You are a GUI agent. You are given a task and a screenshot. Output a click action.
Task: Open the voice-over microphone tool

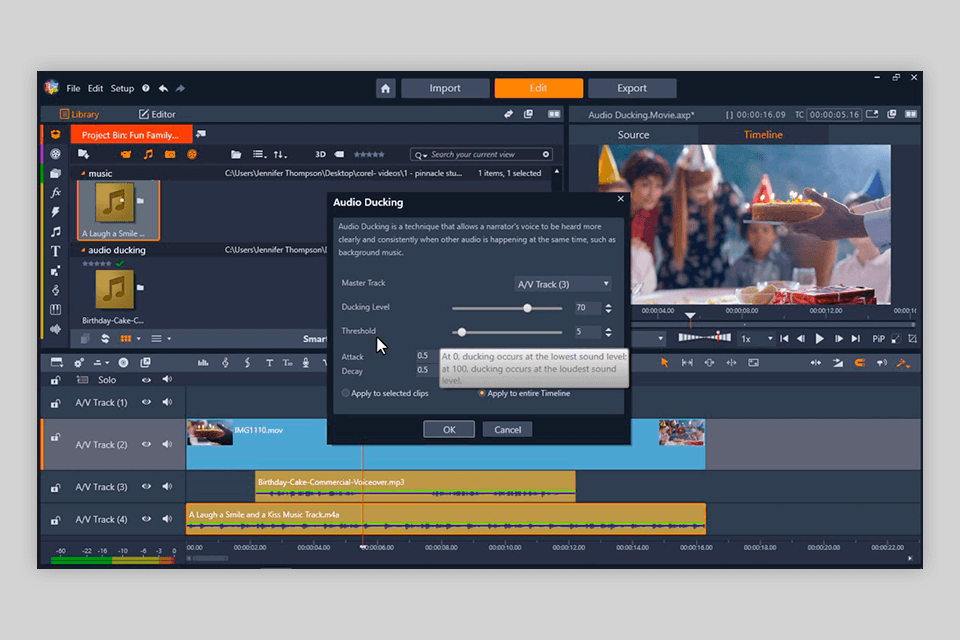tap(306, 363)
